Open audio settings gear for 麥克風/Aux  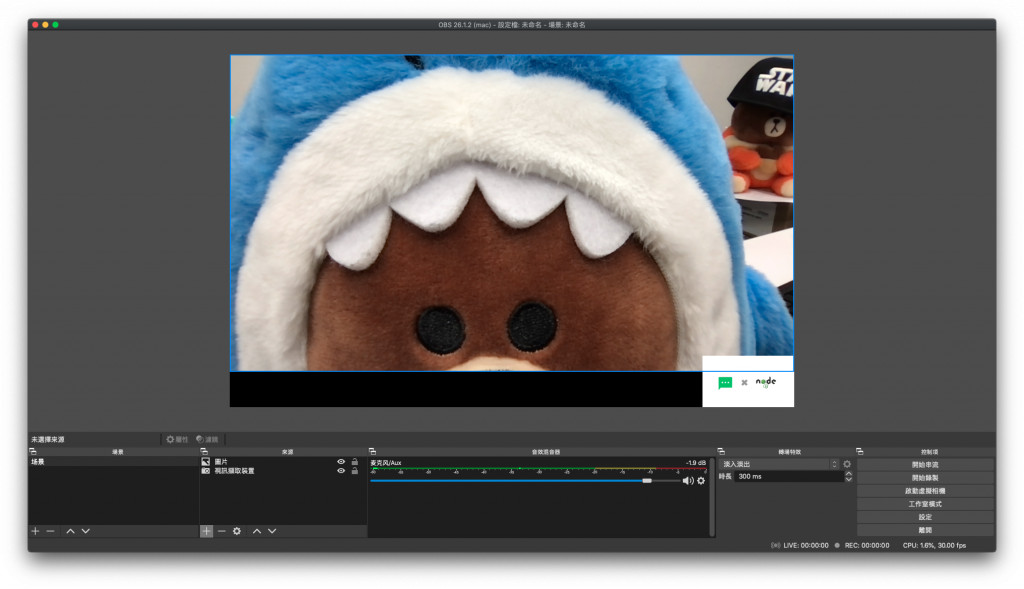coord(701,481)
